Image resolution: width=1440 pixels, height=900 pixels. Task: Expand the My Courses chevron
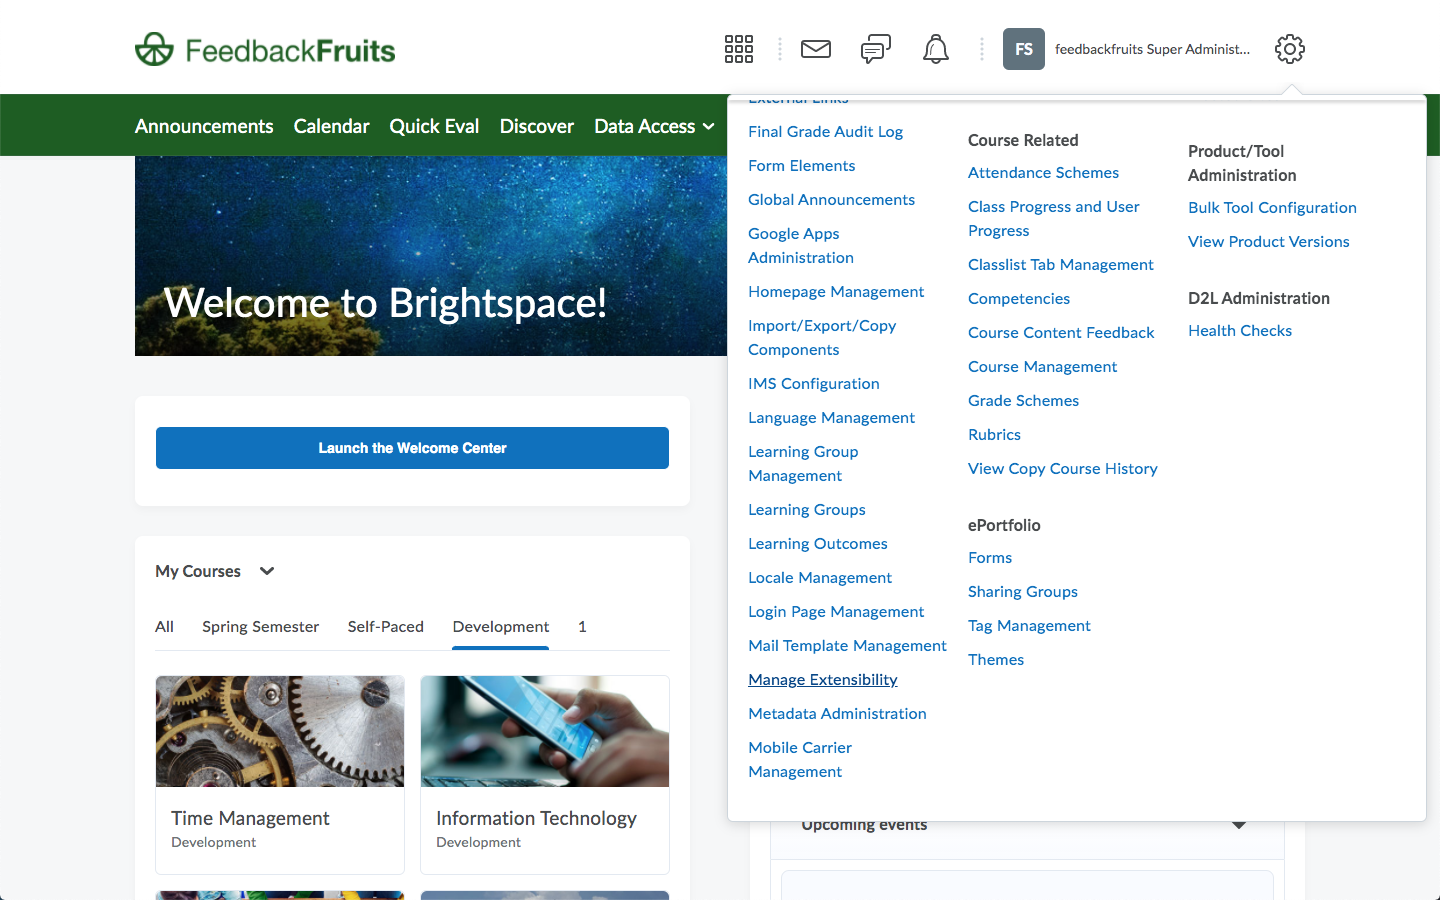click(x=267, y=571)
